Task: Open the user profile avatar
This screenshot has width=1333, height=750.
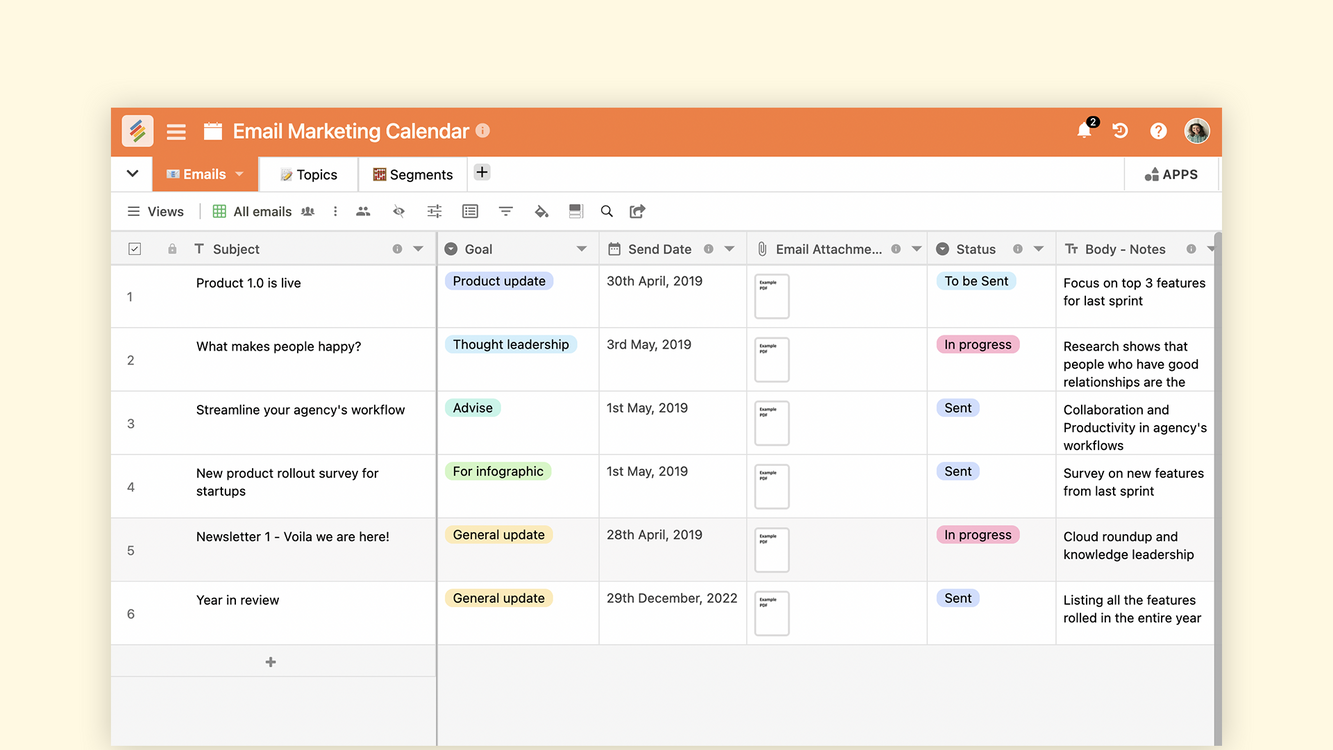Action: (1197, 131)
